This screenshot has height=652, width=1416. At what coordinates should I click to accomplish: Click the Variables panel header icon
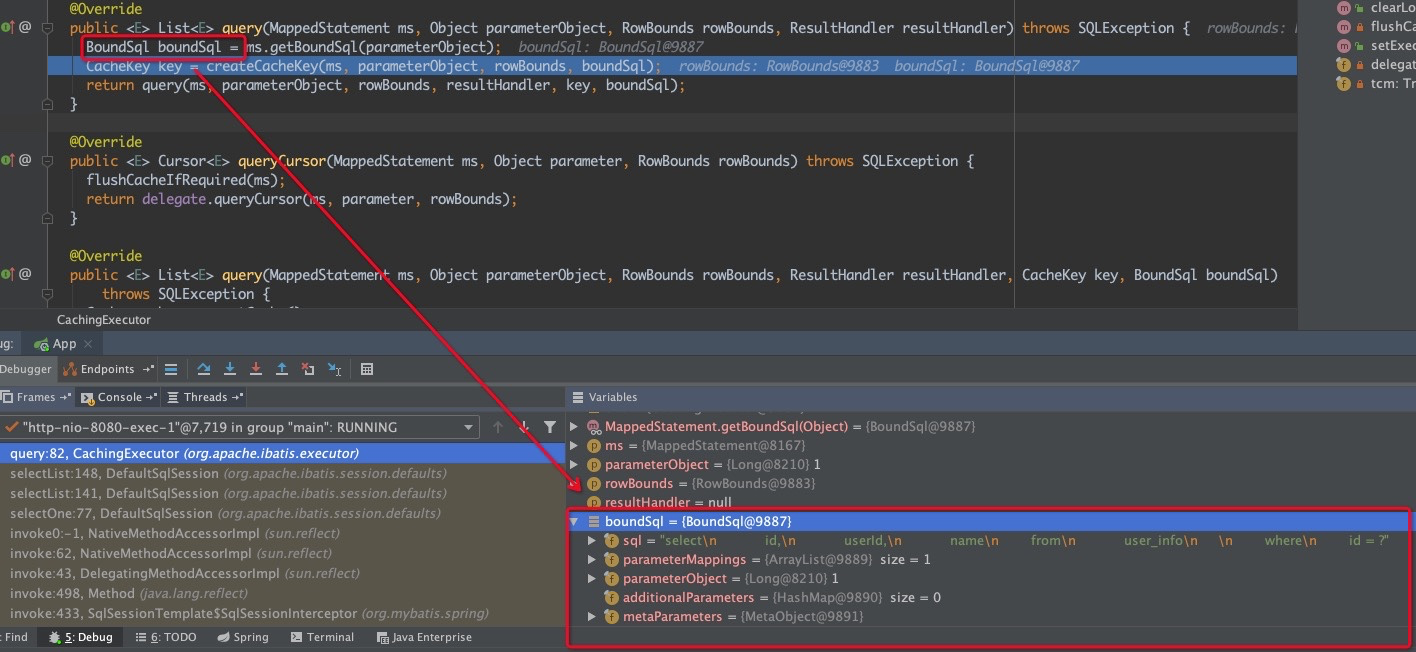click(576, 397)
